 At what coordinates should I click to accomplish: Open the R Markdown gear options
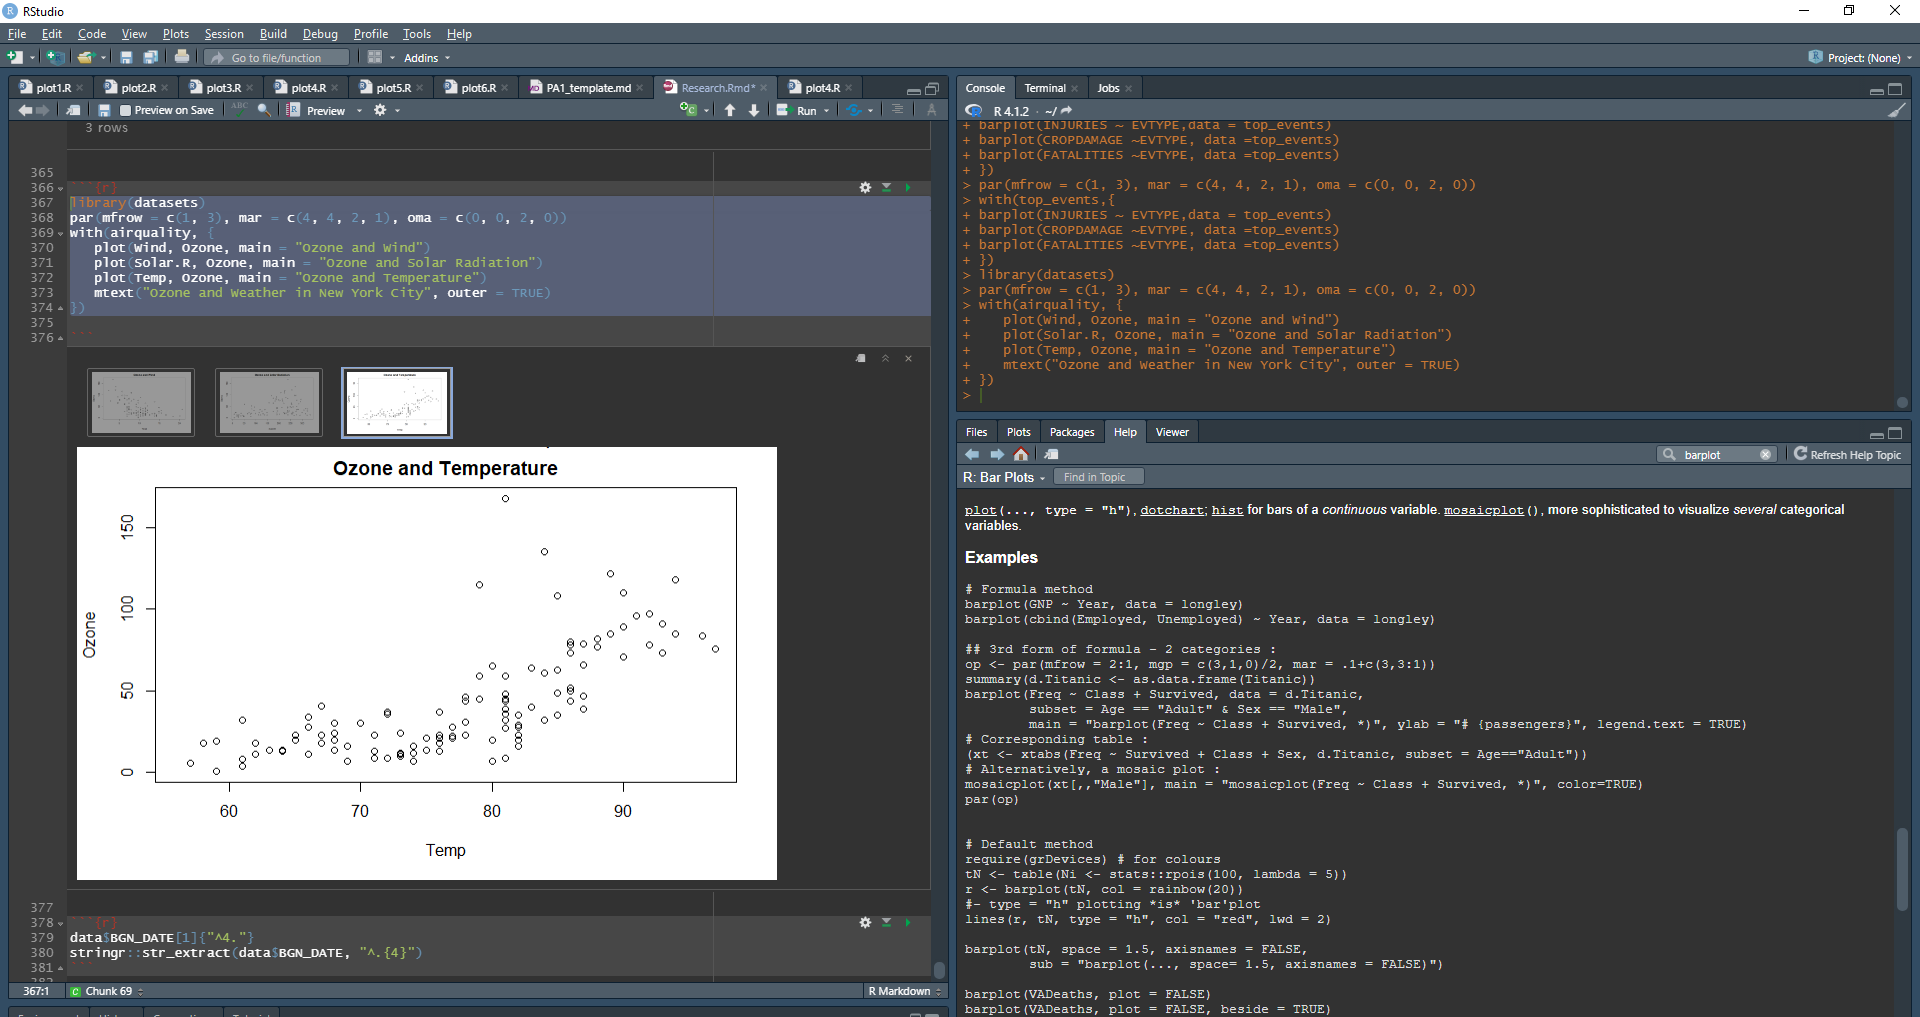click(x=380, y=110)
